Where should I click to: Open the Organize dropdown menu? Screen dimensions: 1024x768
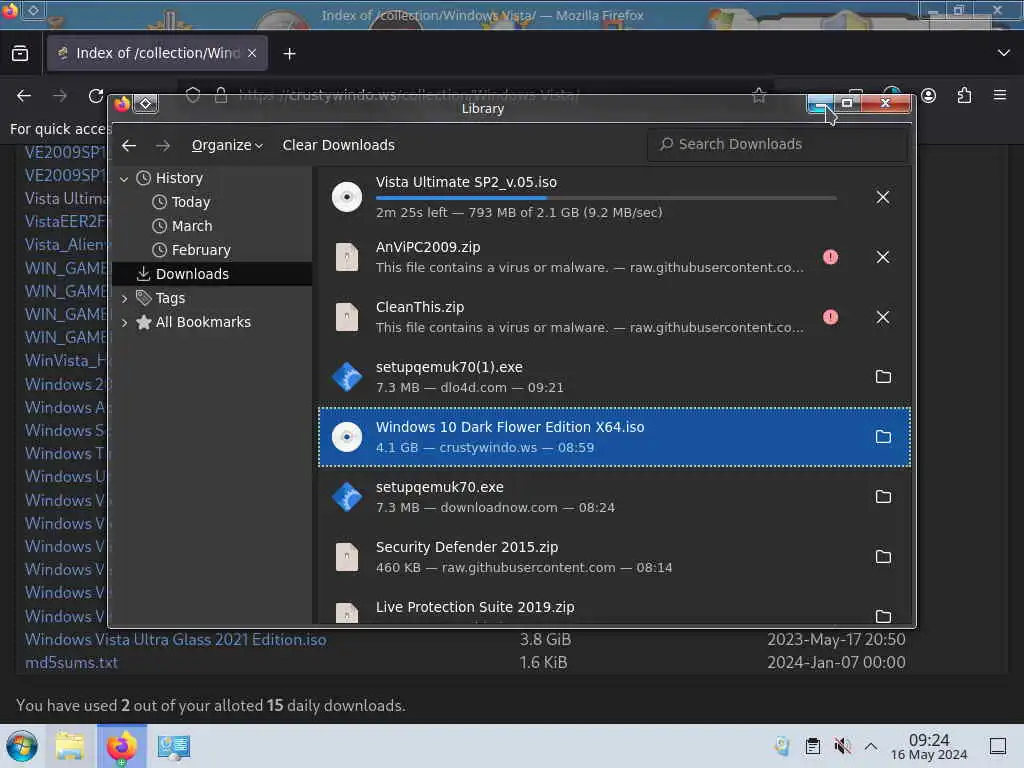(x=227, y=145)
